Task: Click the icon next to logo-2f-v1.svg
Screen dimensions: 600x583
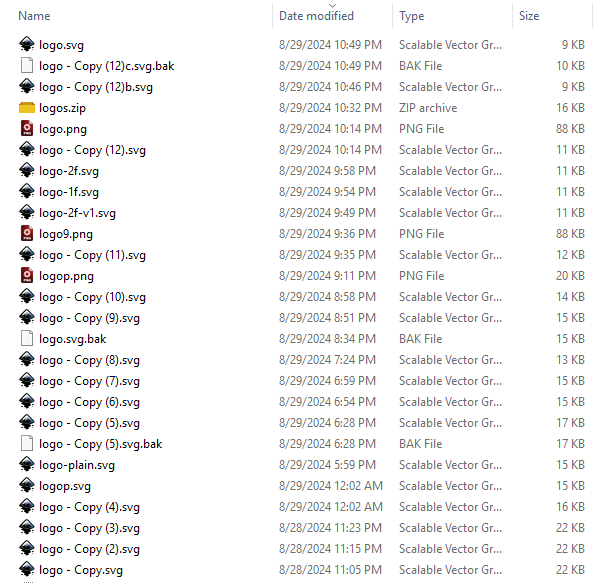Action: point(27,213)
